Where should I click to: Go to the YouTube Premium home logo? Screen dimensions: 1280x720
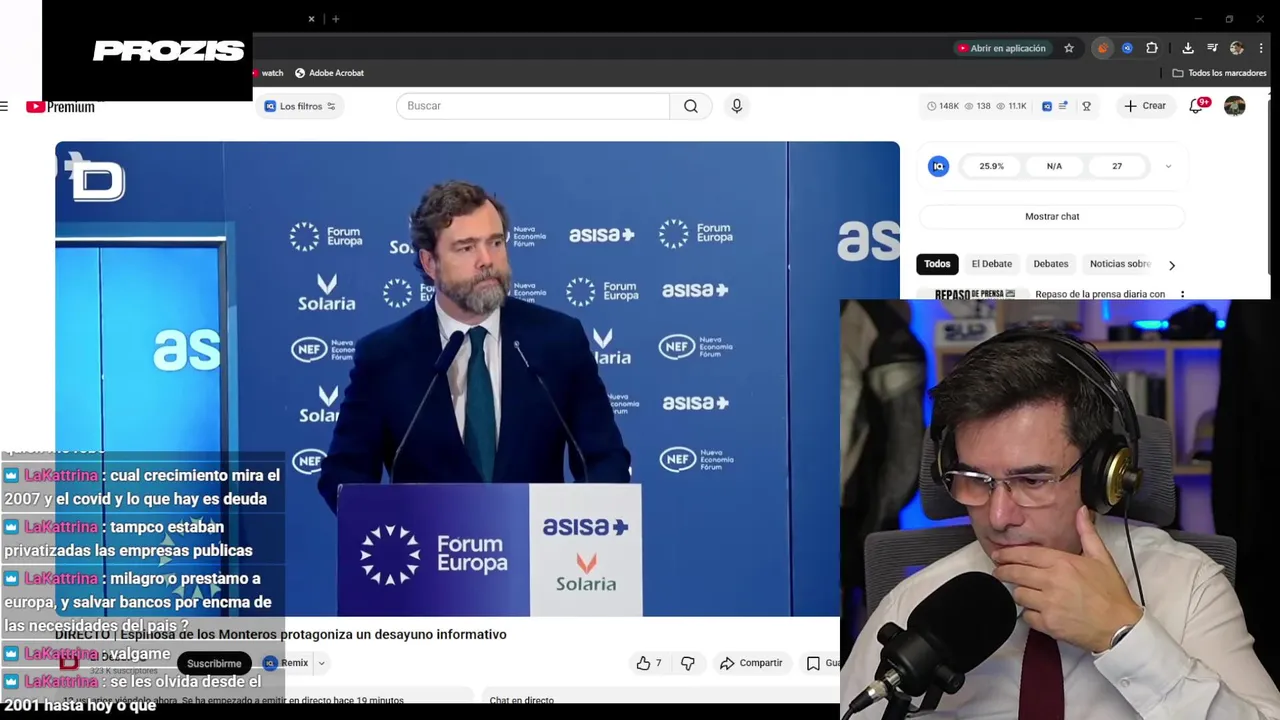(60, 106)
